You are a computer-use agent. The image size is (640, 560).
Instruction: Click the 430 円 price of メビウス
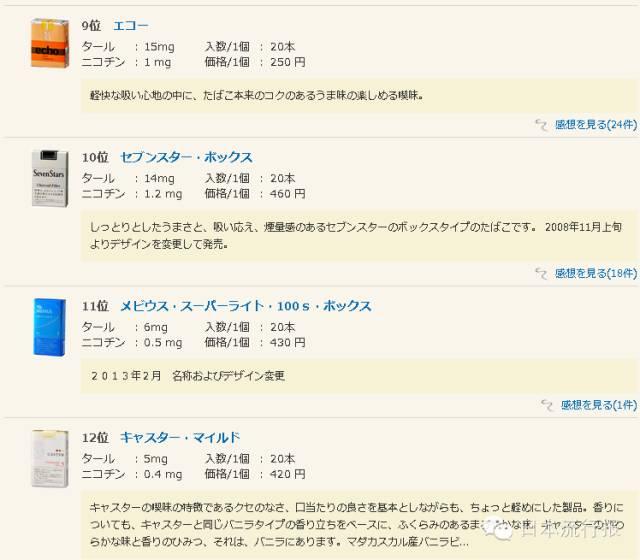point(287,342)
